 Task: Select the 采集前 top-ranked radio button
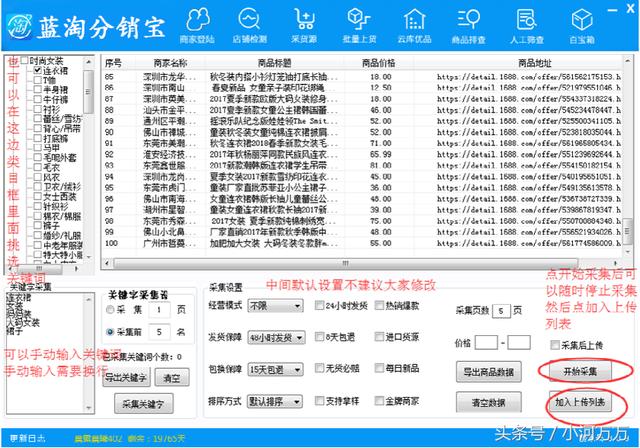[110, 332]
